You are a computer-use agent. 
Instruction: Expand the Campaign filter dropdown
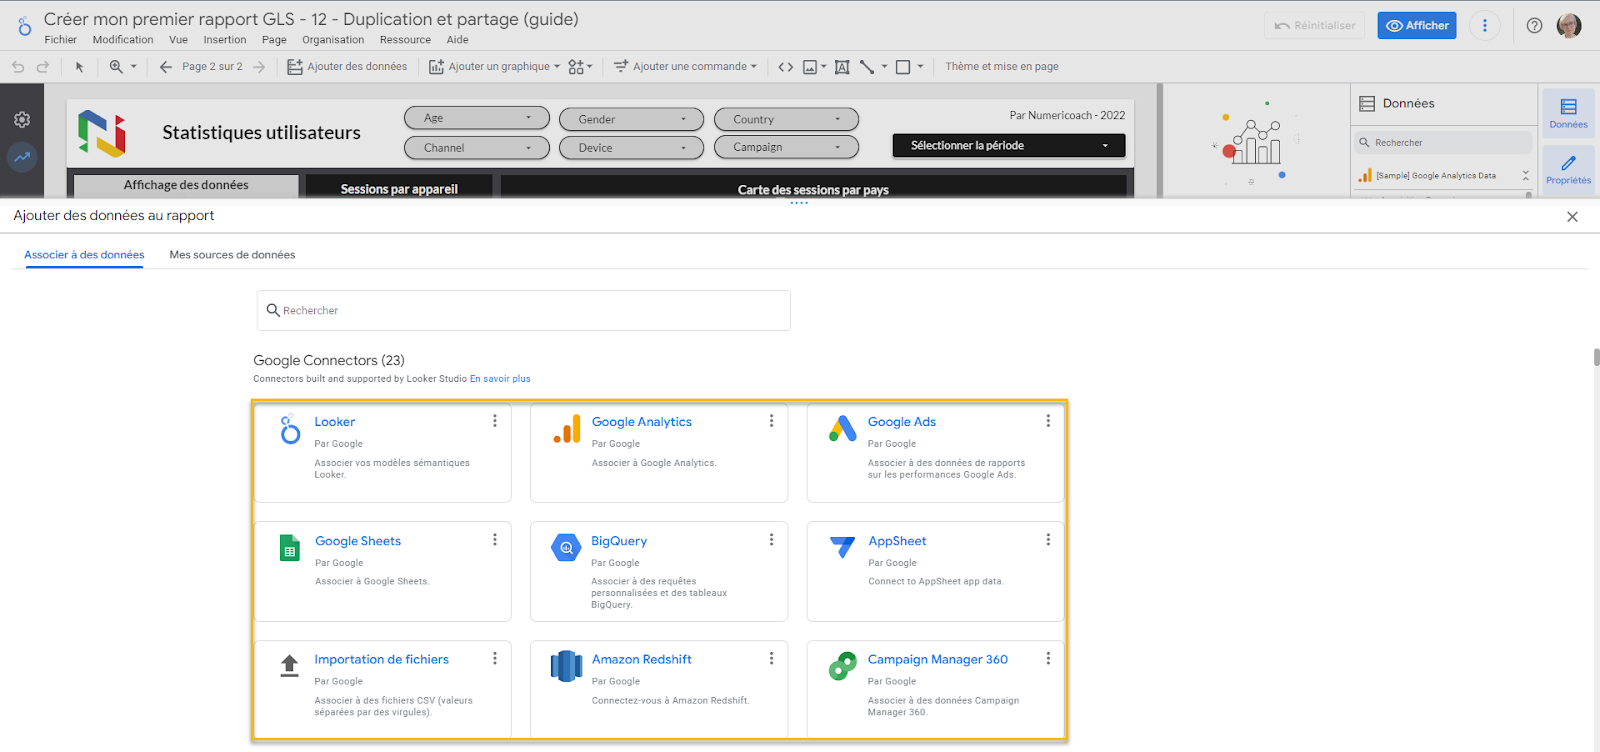click(x=786, y=147)
